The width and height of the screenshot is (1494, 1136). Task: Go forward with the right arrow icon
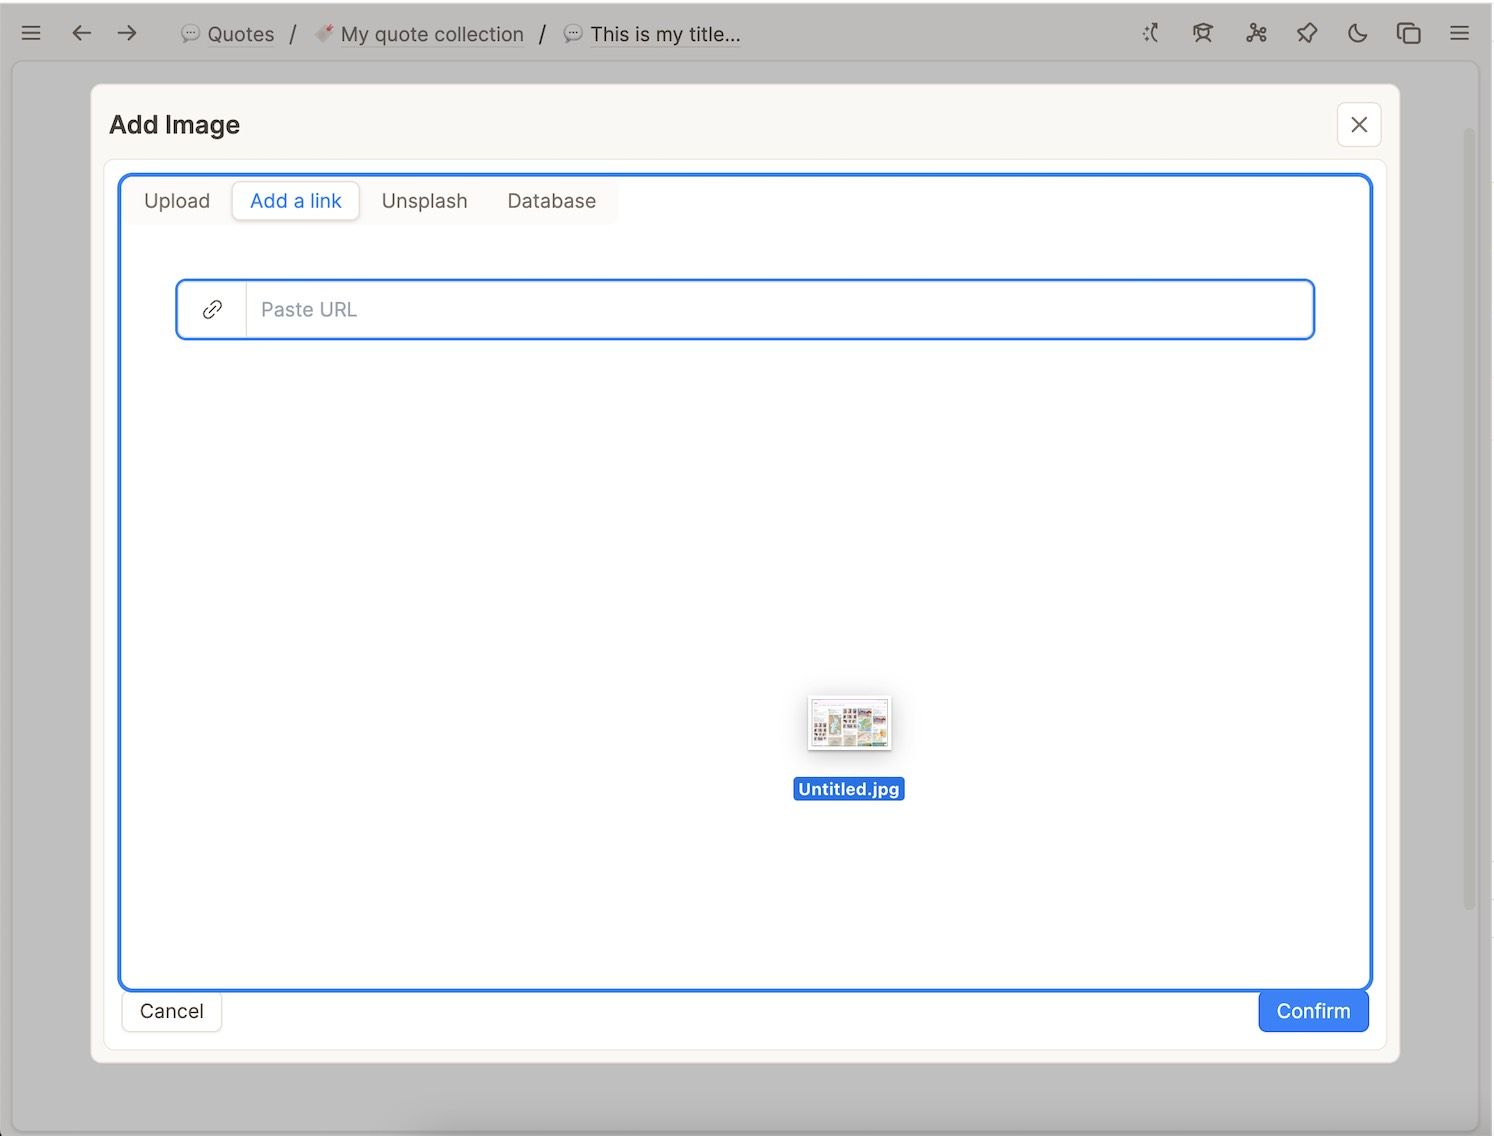[x=127, y=33]
